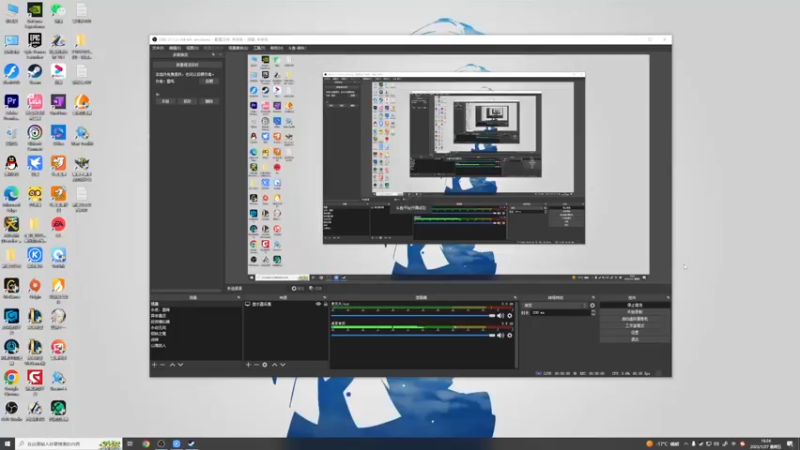Select the first scene in scenes list
Image resolution: width=800 pixels, height=450 pixels.
click(196, 304)
